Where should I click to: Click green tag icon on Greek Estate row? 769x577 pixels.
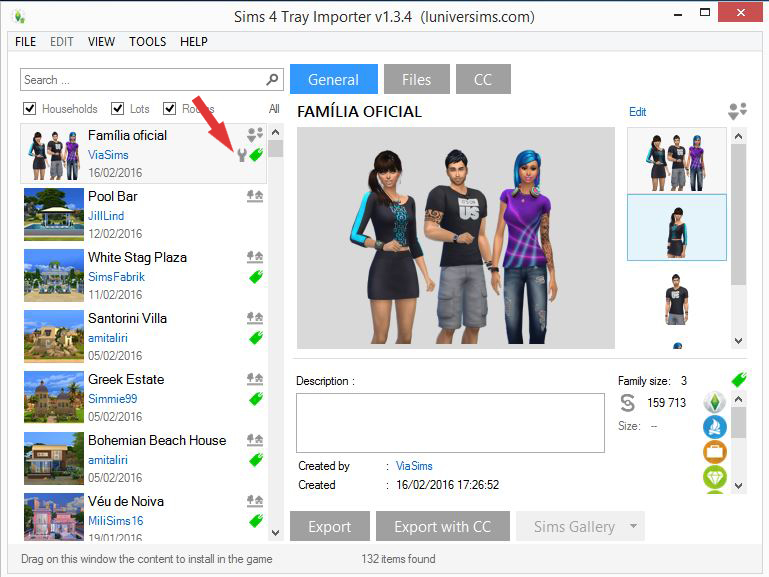[x=256, y=399]
